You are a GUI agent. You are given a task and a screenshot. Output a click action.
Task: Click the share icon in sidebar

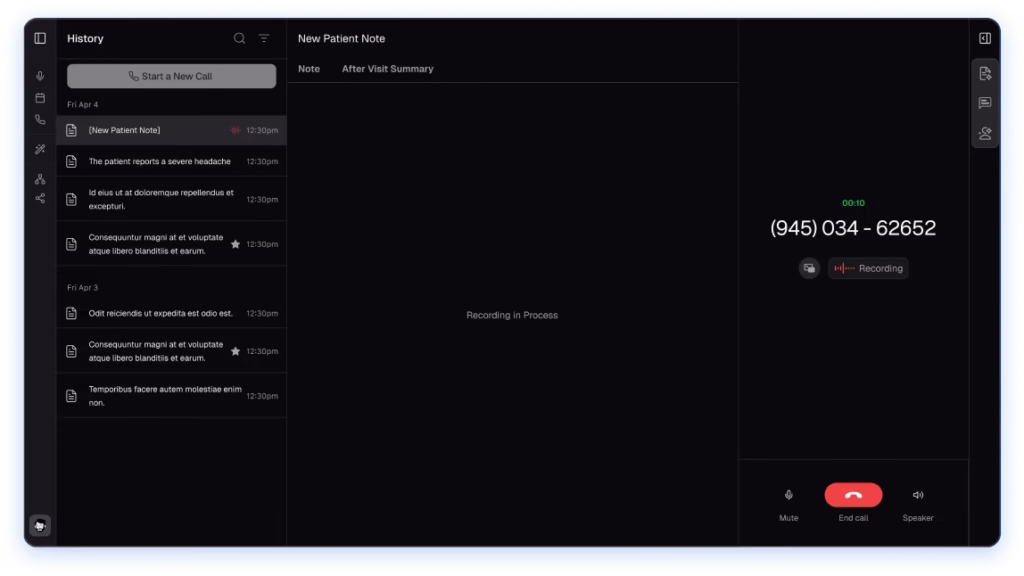pyautogui.click(x=40, y=198)
